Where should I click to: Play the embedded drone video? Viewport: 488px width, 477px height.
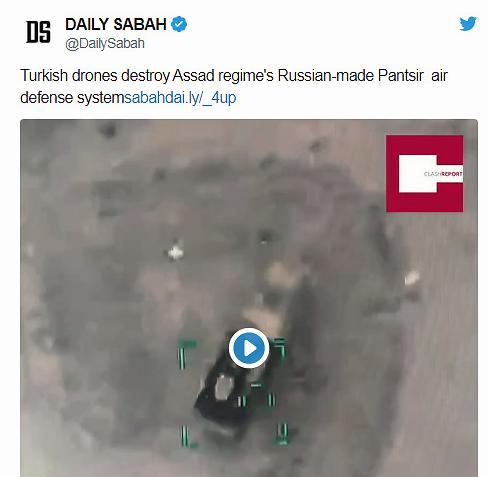(249, 348)
